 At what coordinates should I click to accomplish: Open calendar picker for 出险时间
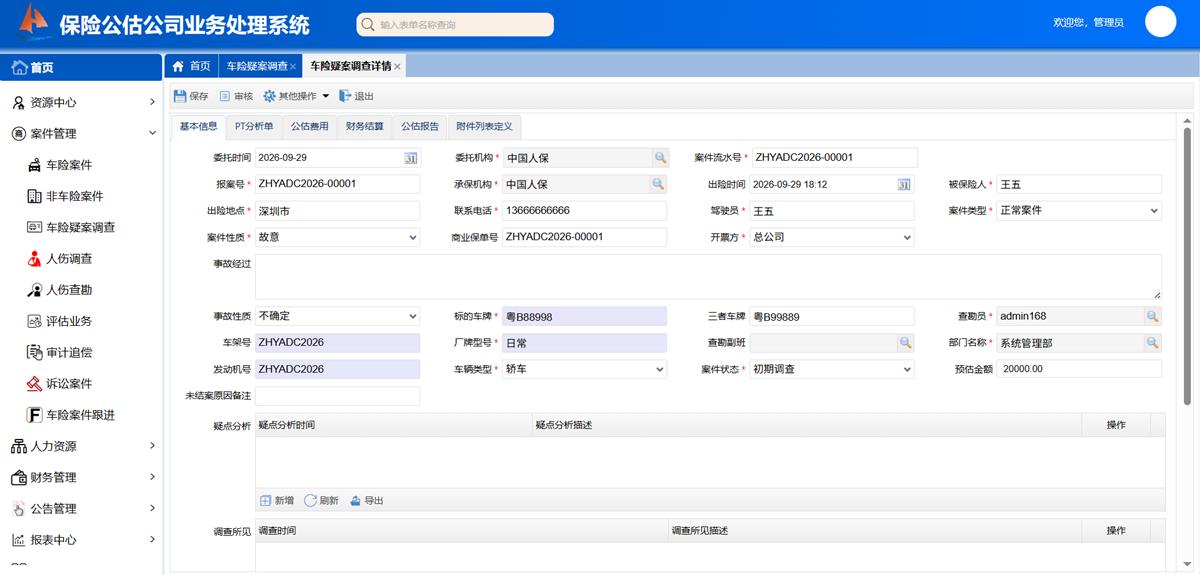point(904,185)
